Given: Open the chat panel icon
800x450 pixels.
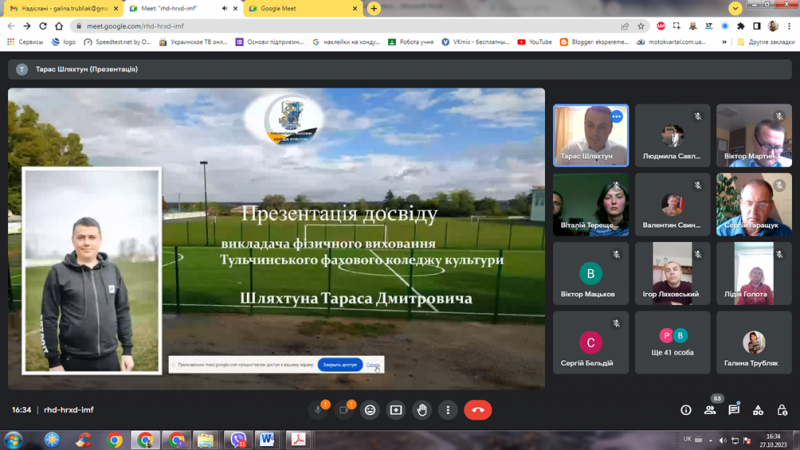Looking at the screenshot, I should (734, 410).
